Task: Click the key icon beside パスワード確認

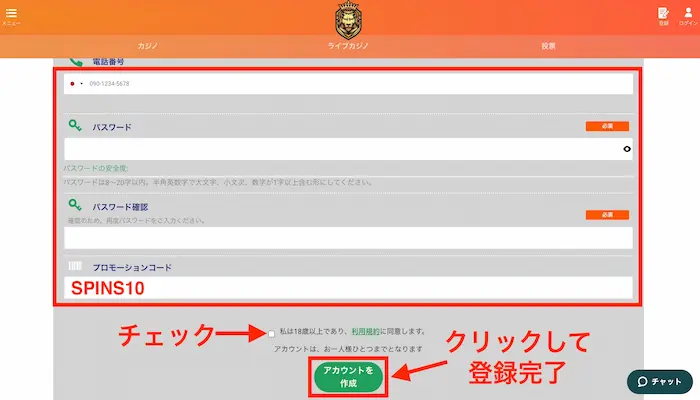Action: click(x=75, y=205)
